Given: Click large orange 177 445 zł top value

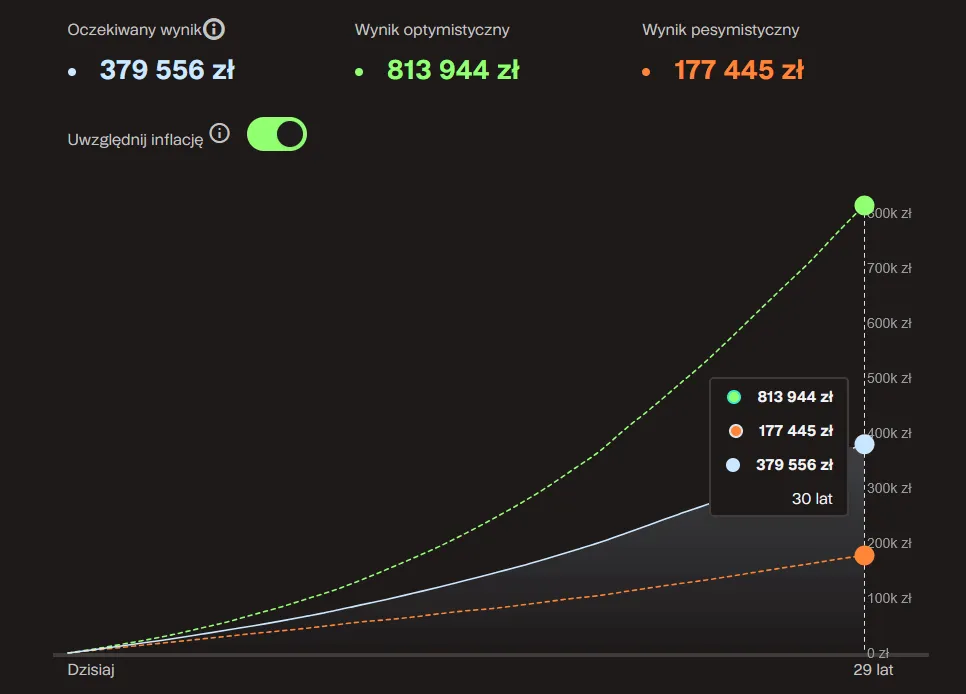Looking at the screenshot, I should [x=739, y=70].
